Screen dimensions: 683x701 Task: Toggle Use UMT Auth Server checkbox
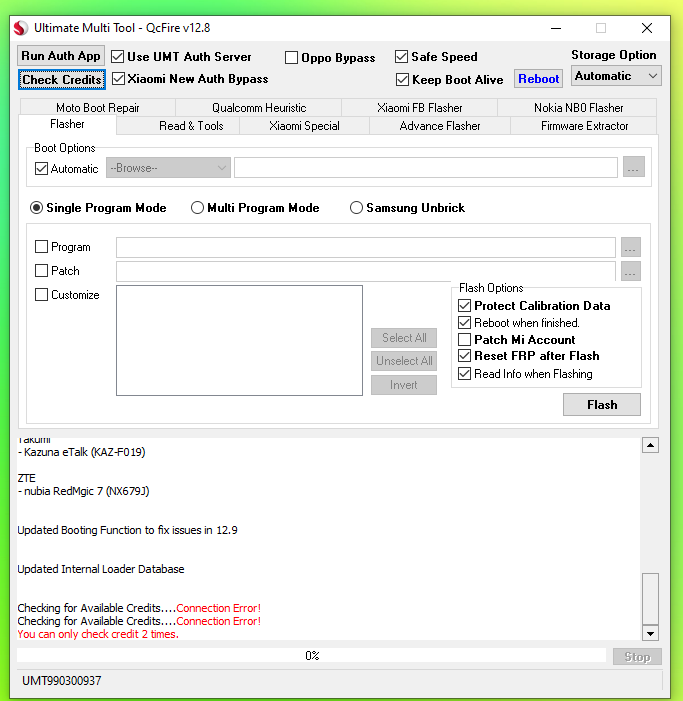pyautogui.click(x=118, y=57)
